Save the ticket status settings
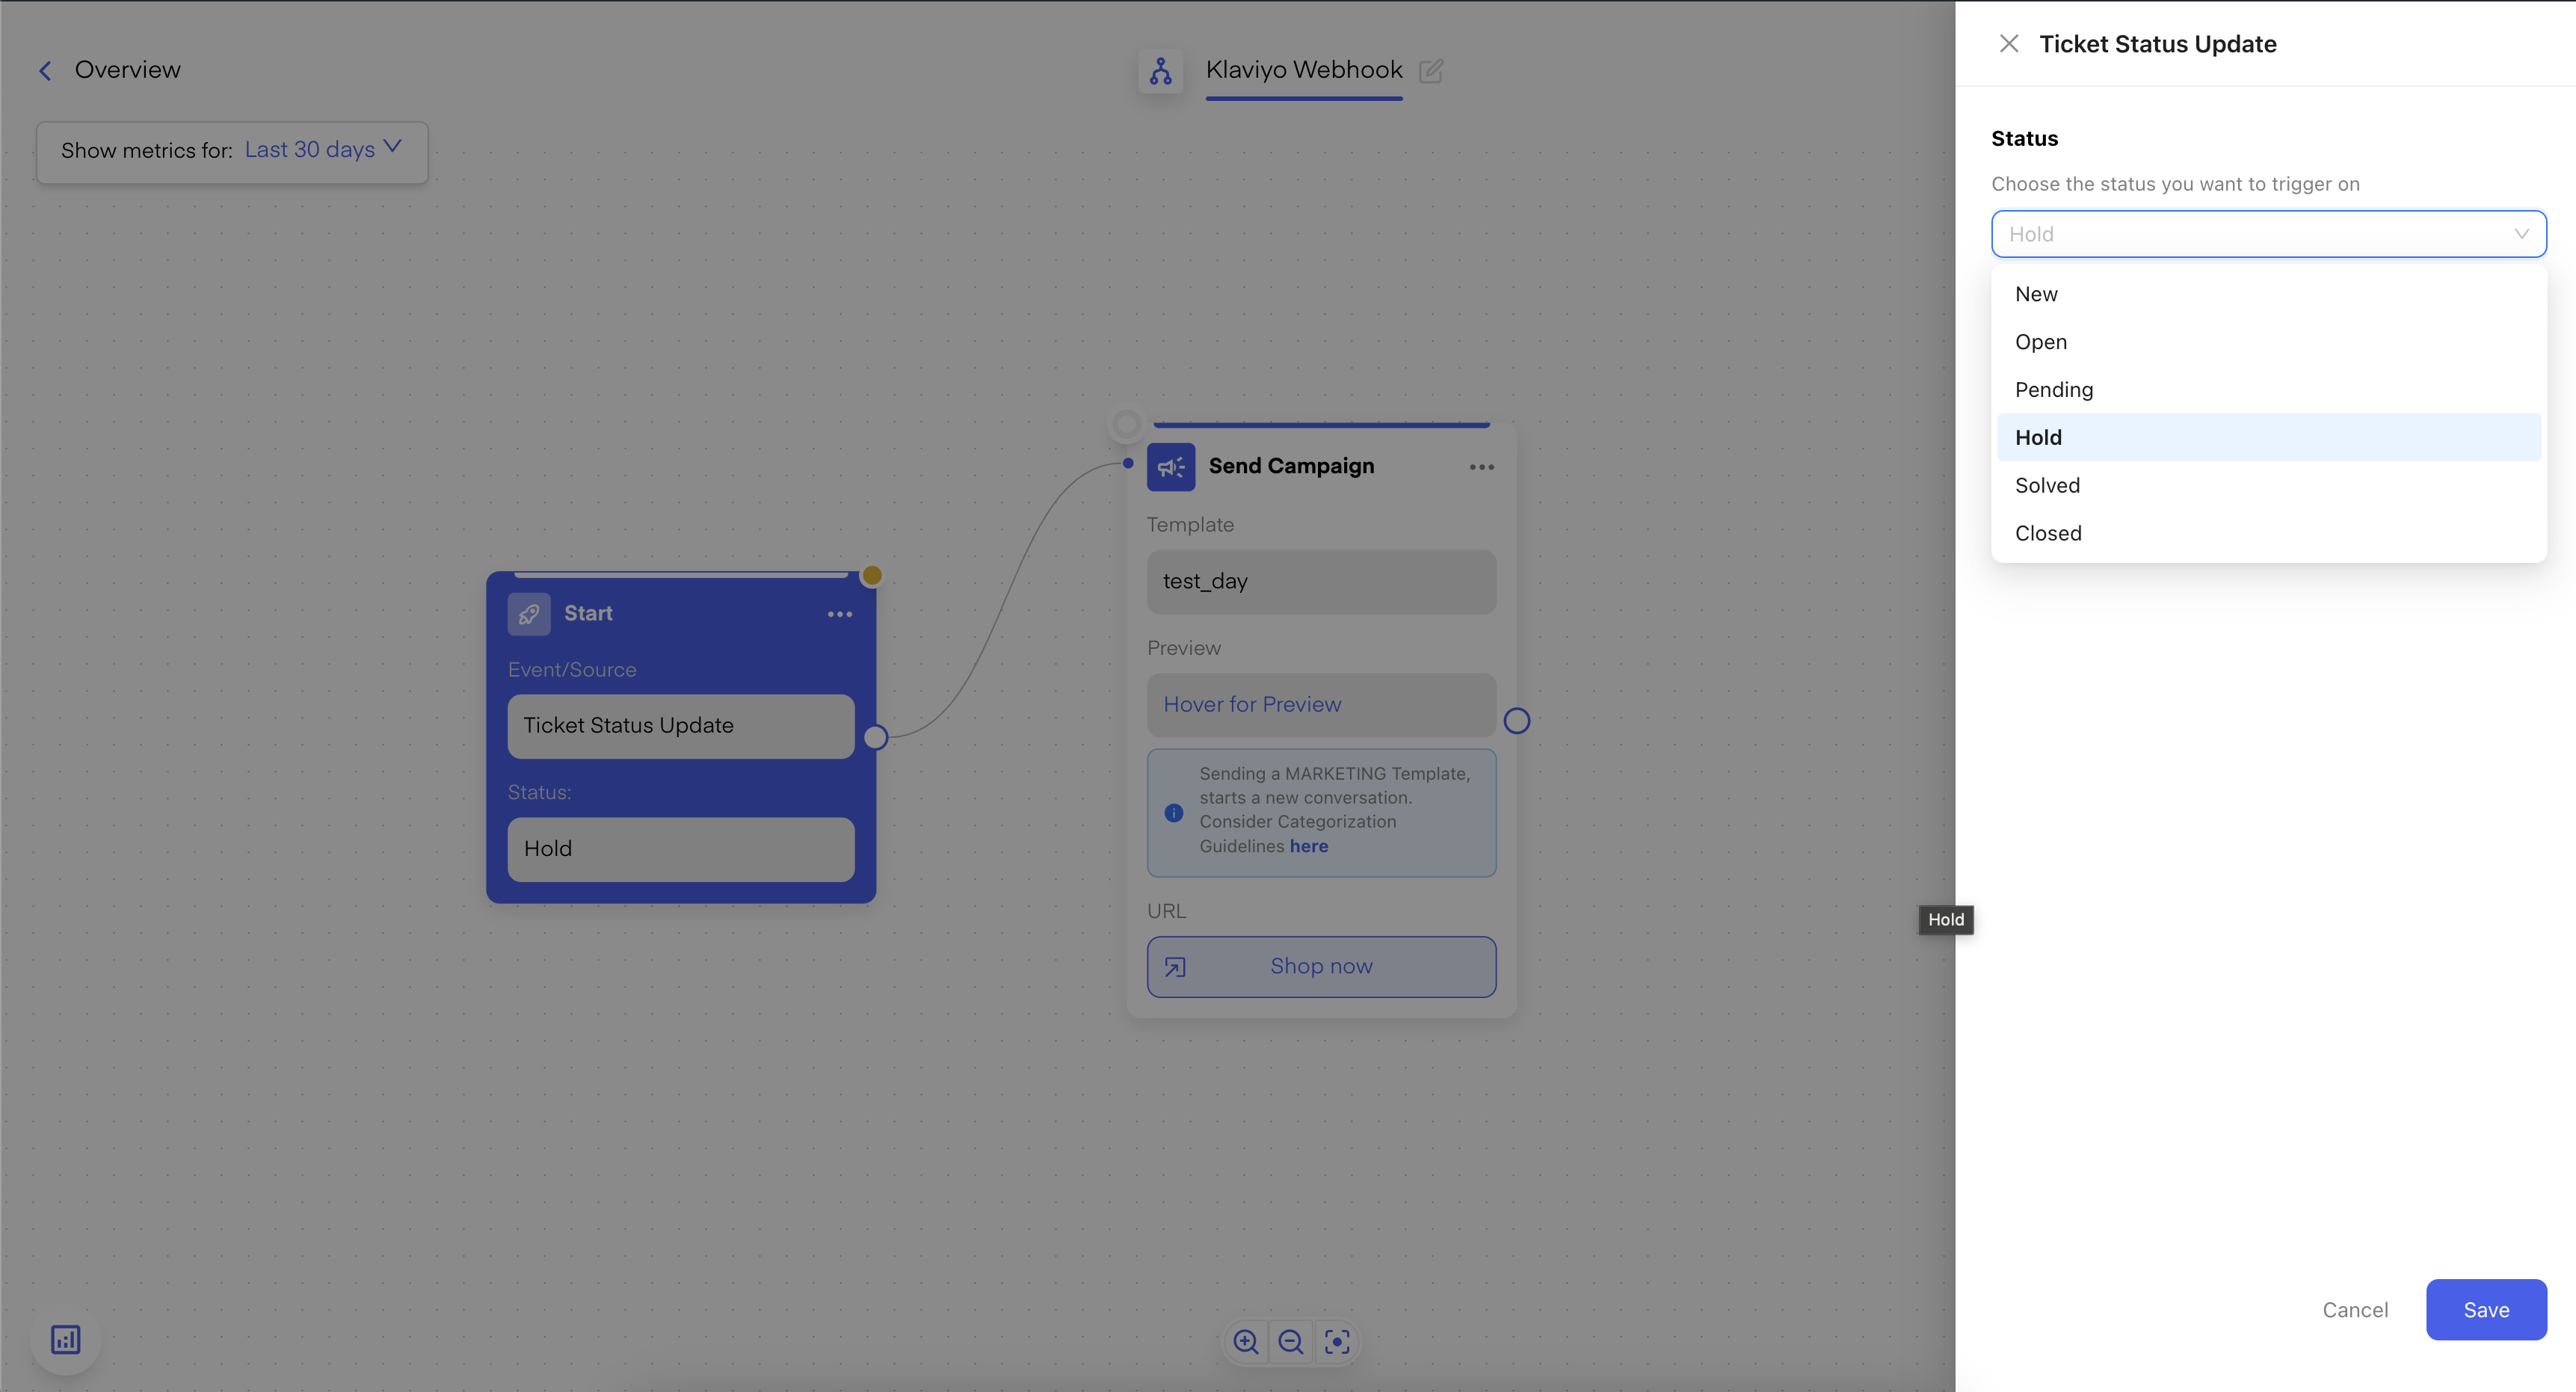2576x1392 pixels. click(x=2485, y=1309)
